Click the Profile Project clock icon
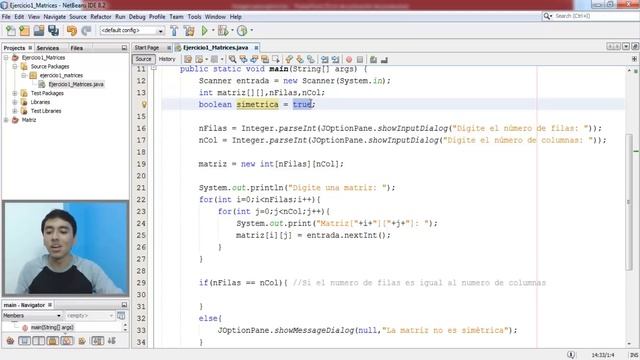Viewport: 640px width, 360px height. point(242,31)
